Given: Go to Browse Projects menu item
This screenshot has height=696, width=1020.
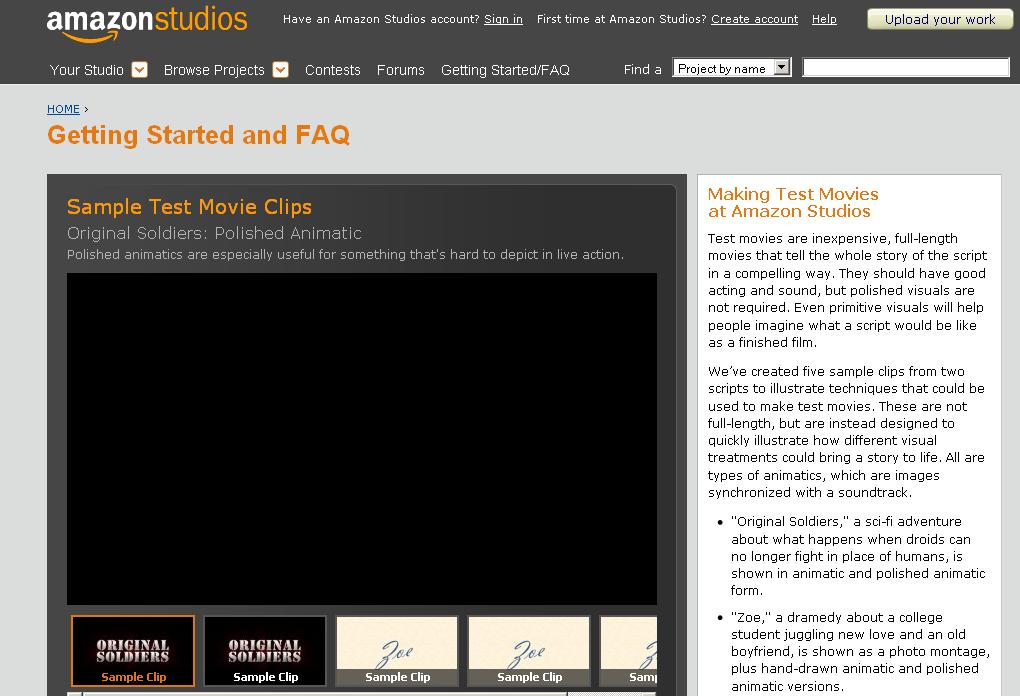Looking at the screenshot, I should click(x=214, y=70).
